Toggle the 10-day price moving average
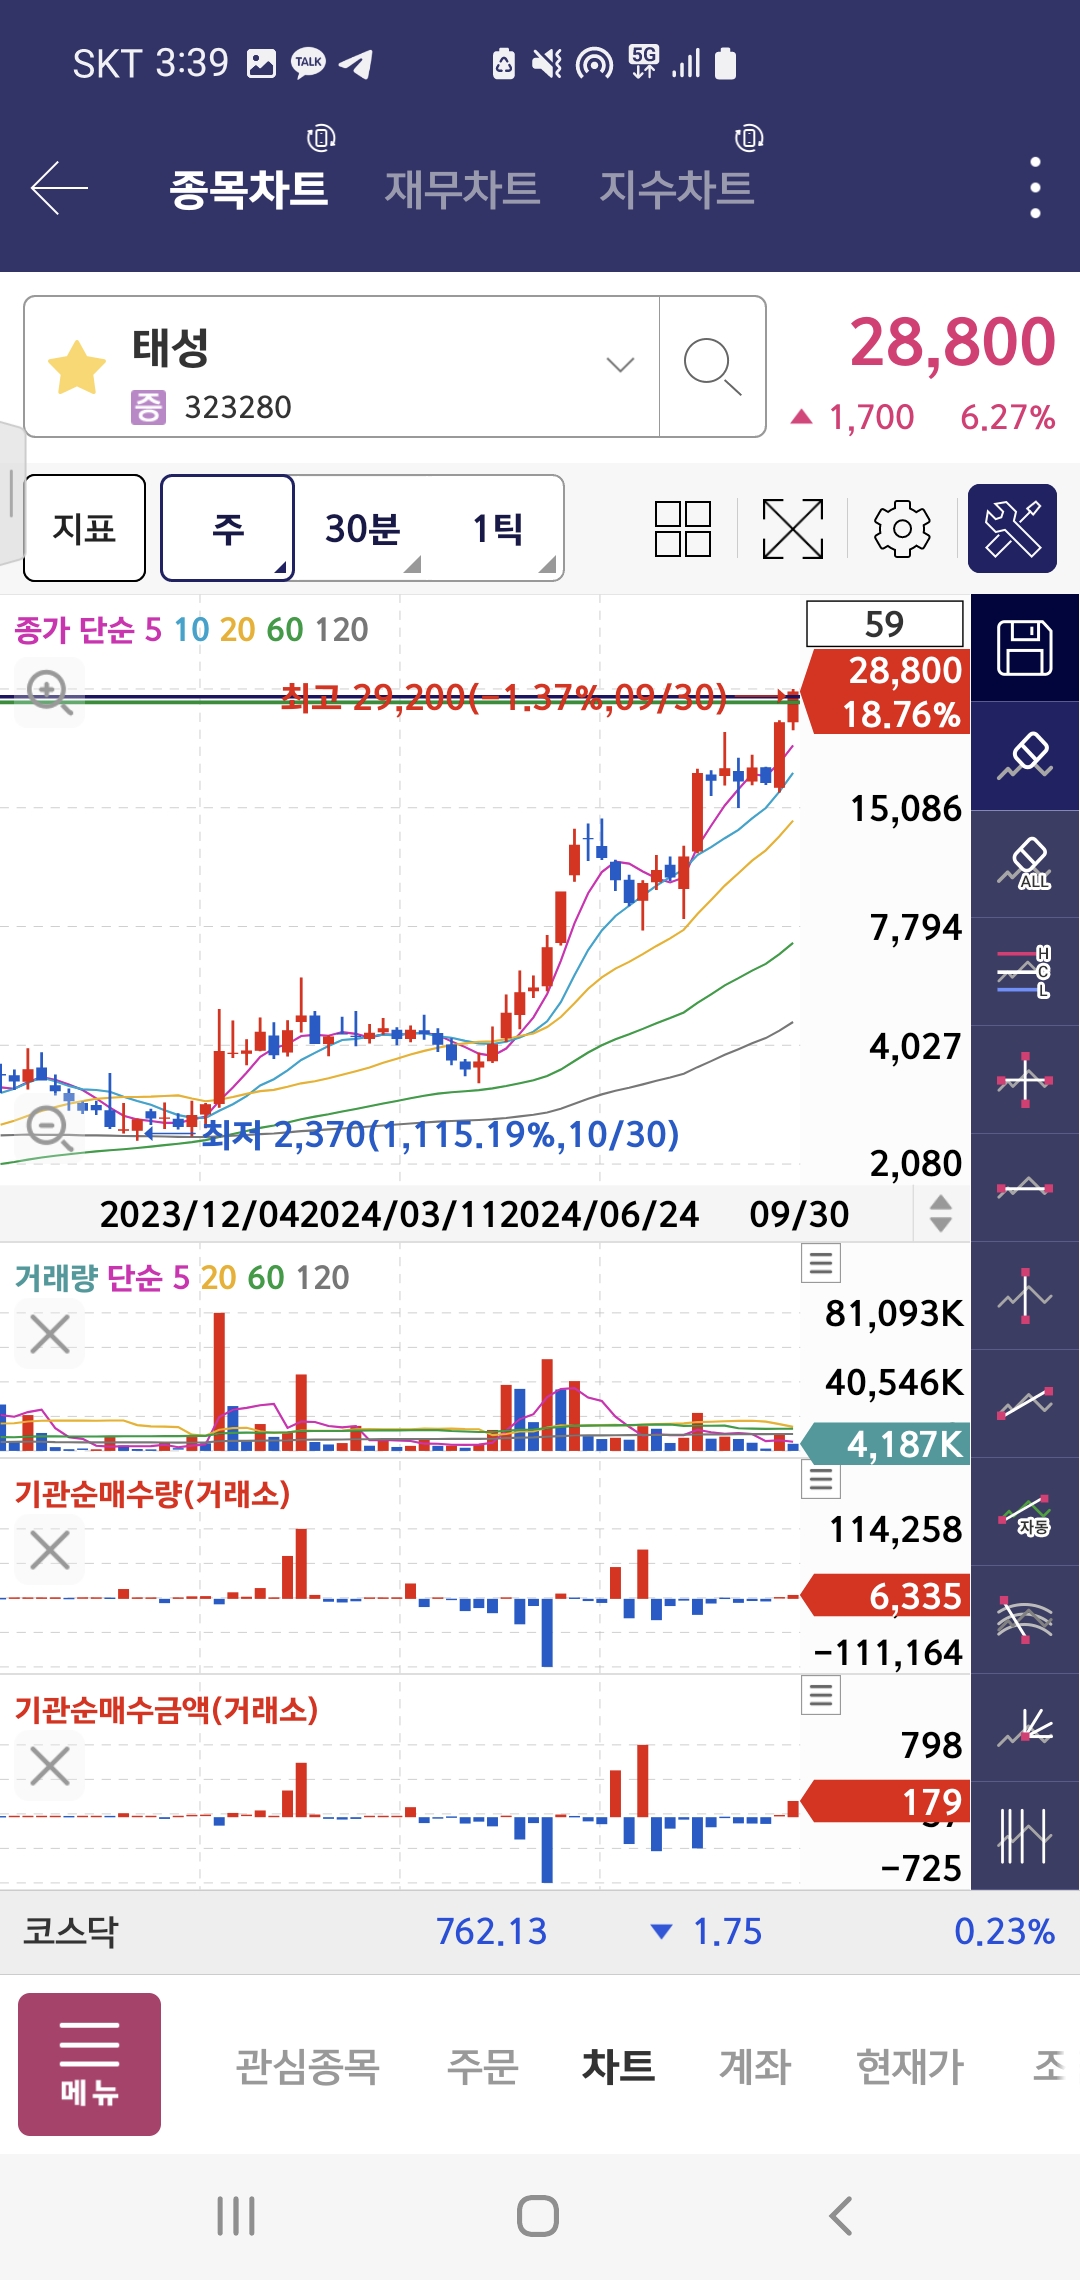1080x2280 pixels. click(192, 629)
